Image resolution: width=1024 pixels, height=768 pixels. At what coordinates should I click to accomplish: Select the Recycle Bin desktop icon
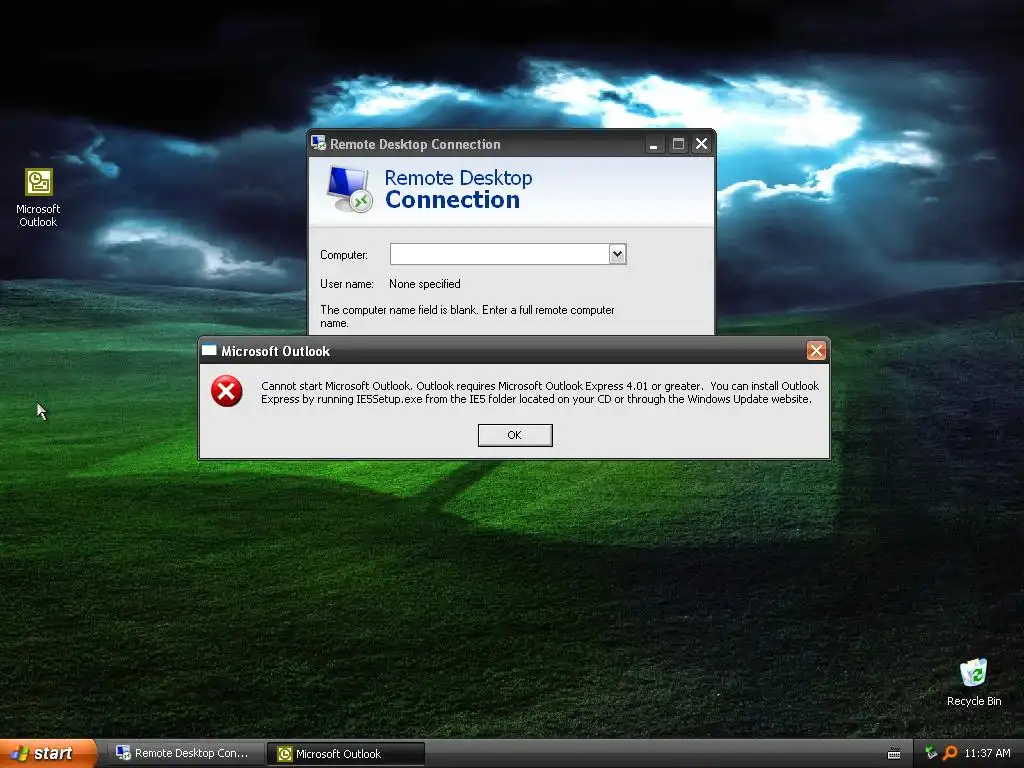(x=974, y=682)
